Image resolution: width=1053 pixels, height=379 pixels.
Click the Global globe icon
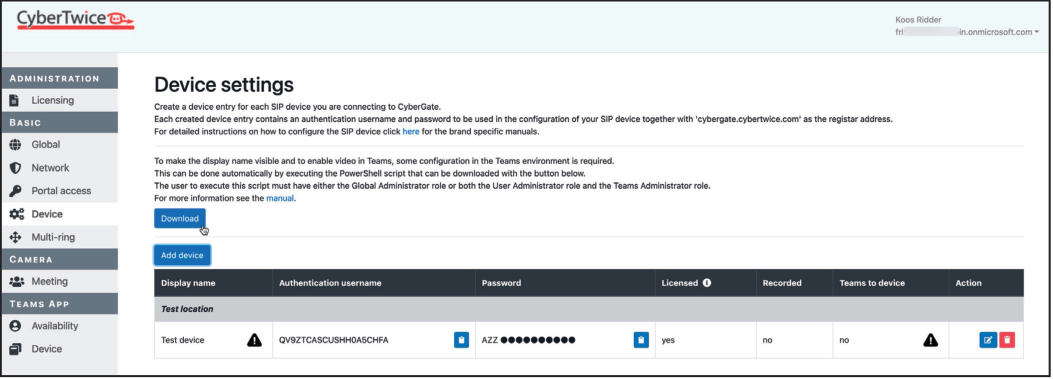15,144
